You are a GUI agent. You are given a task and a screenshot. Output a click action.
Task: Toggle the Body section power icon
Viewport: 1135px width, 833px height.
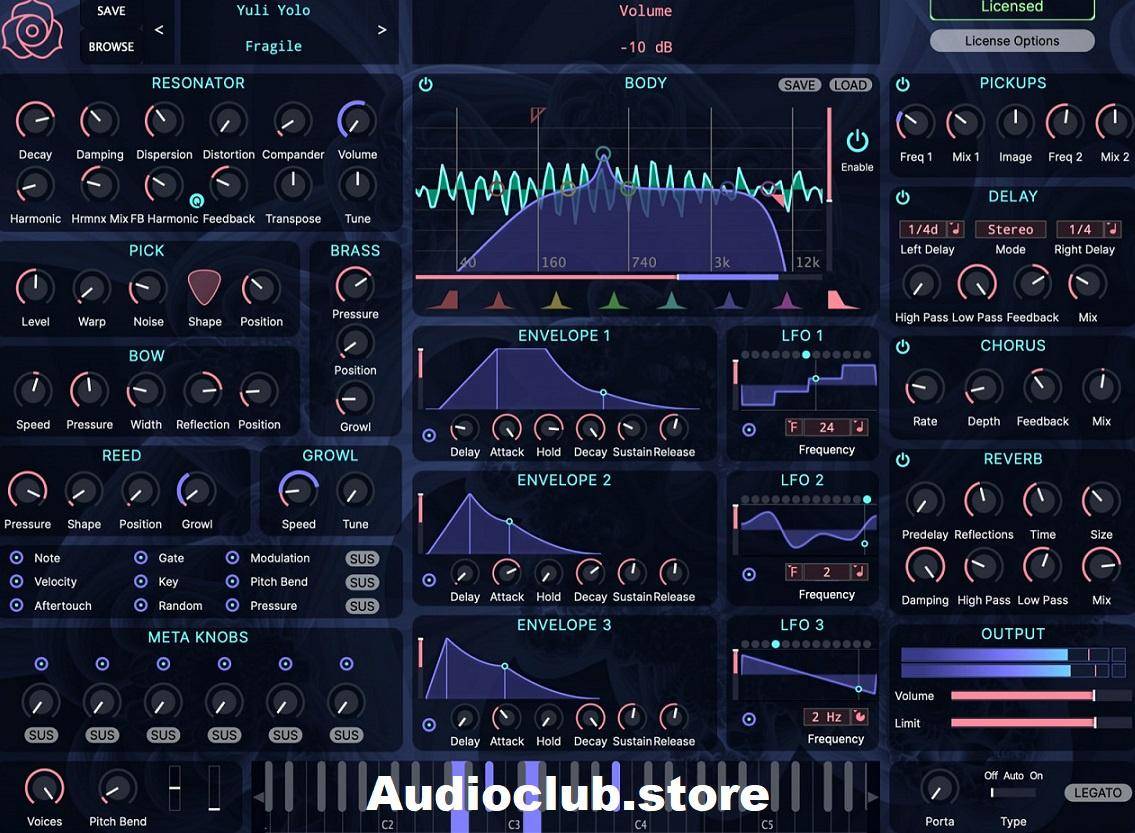[426, 85]
